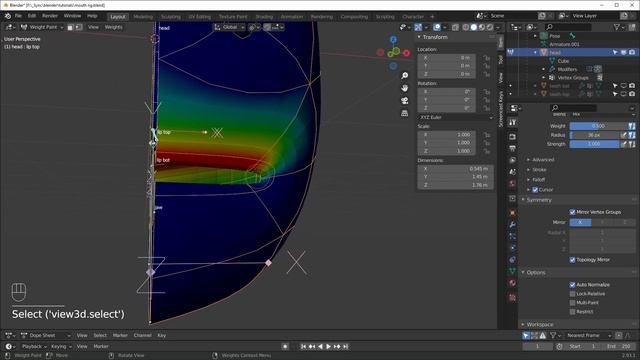Open XYZ Euler rotation mode dropdown
This screenshot has height=360, width=640.
coord(456,118)
